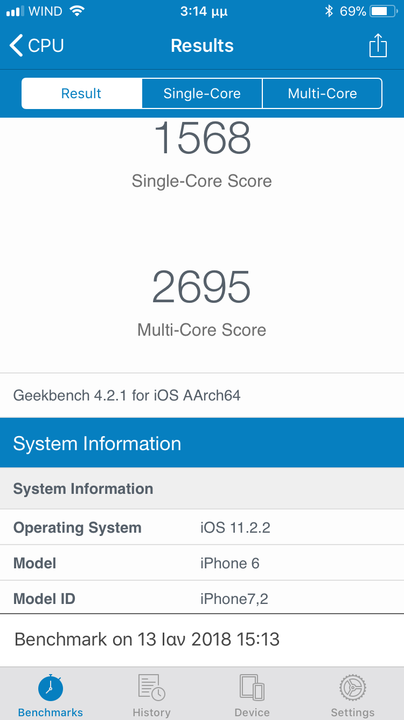Screen dimensions: 404x720
Task: Tap the Operating System iOS 11.2.2 row
Action: (202, 527)
